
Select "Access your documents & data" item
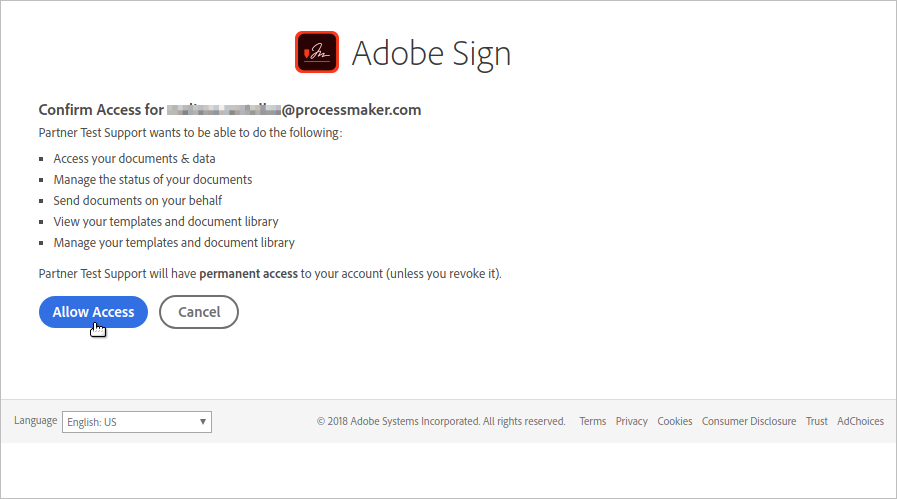point(134,158)
